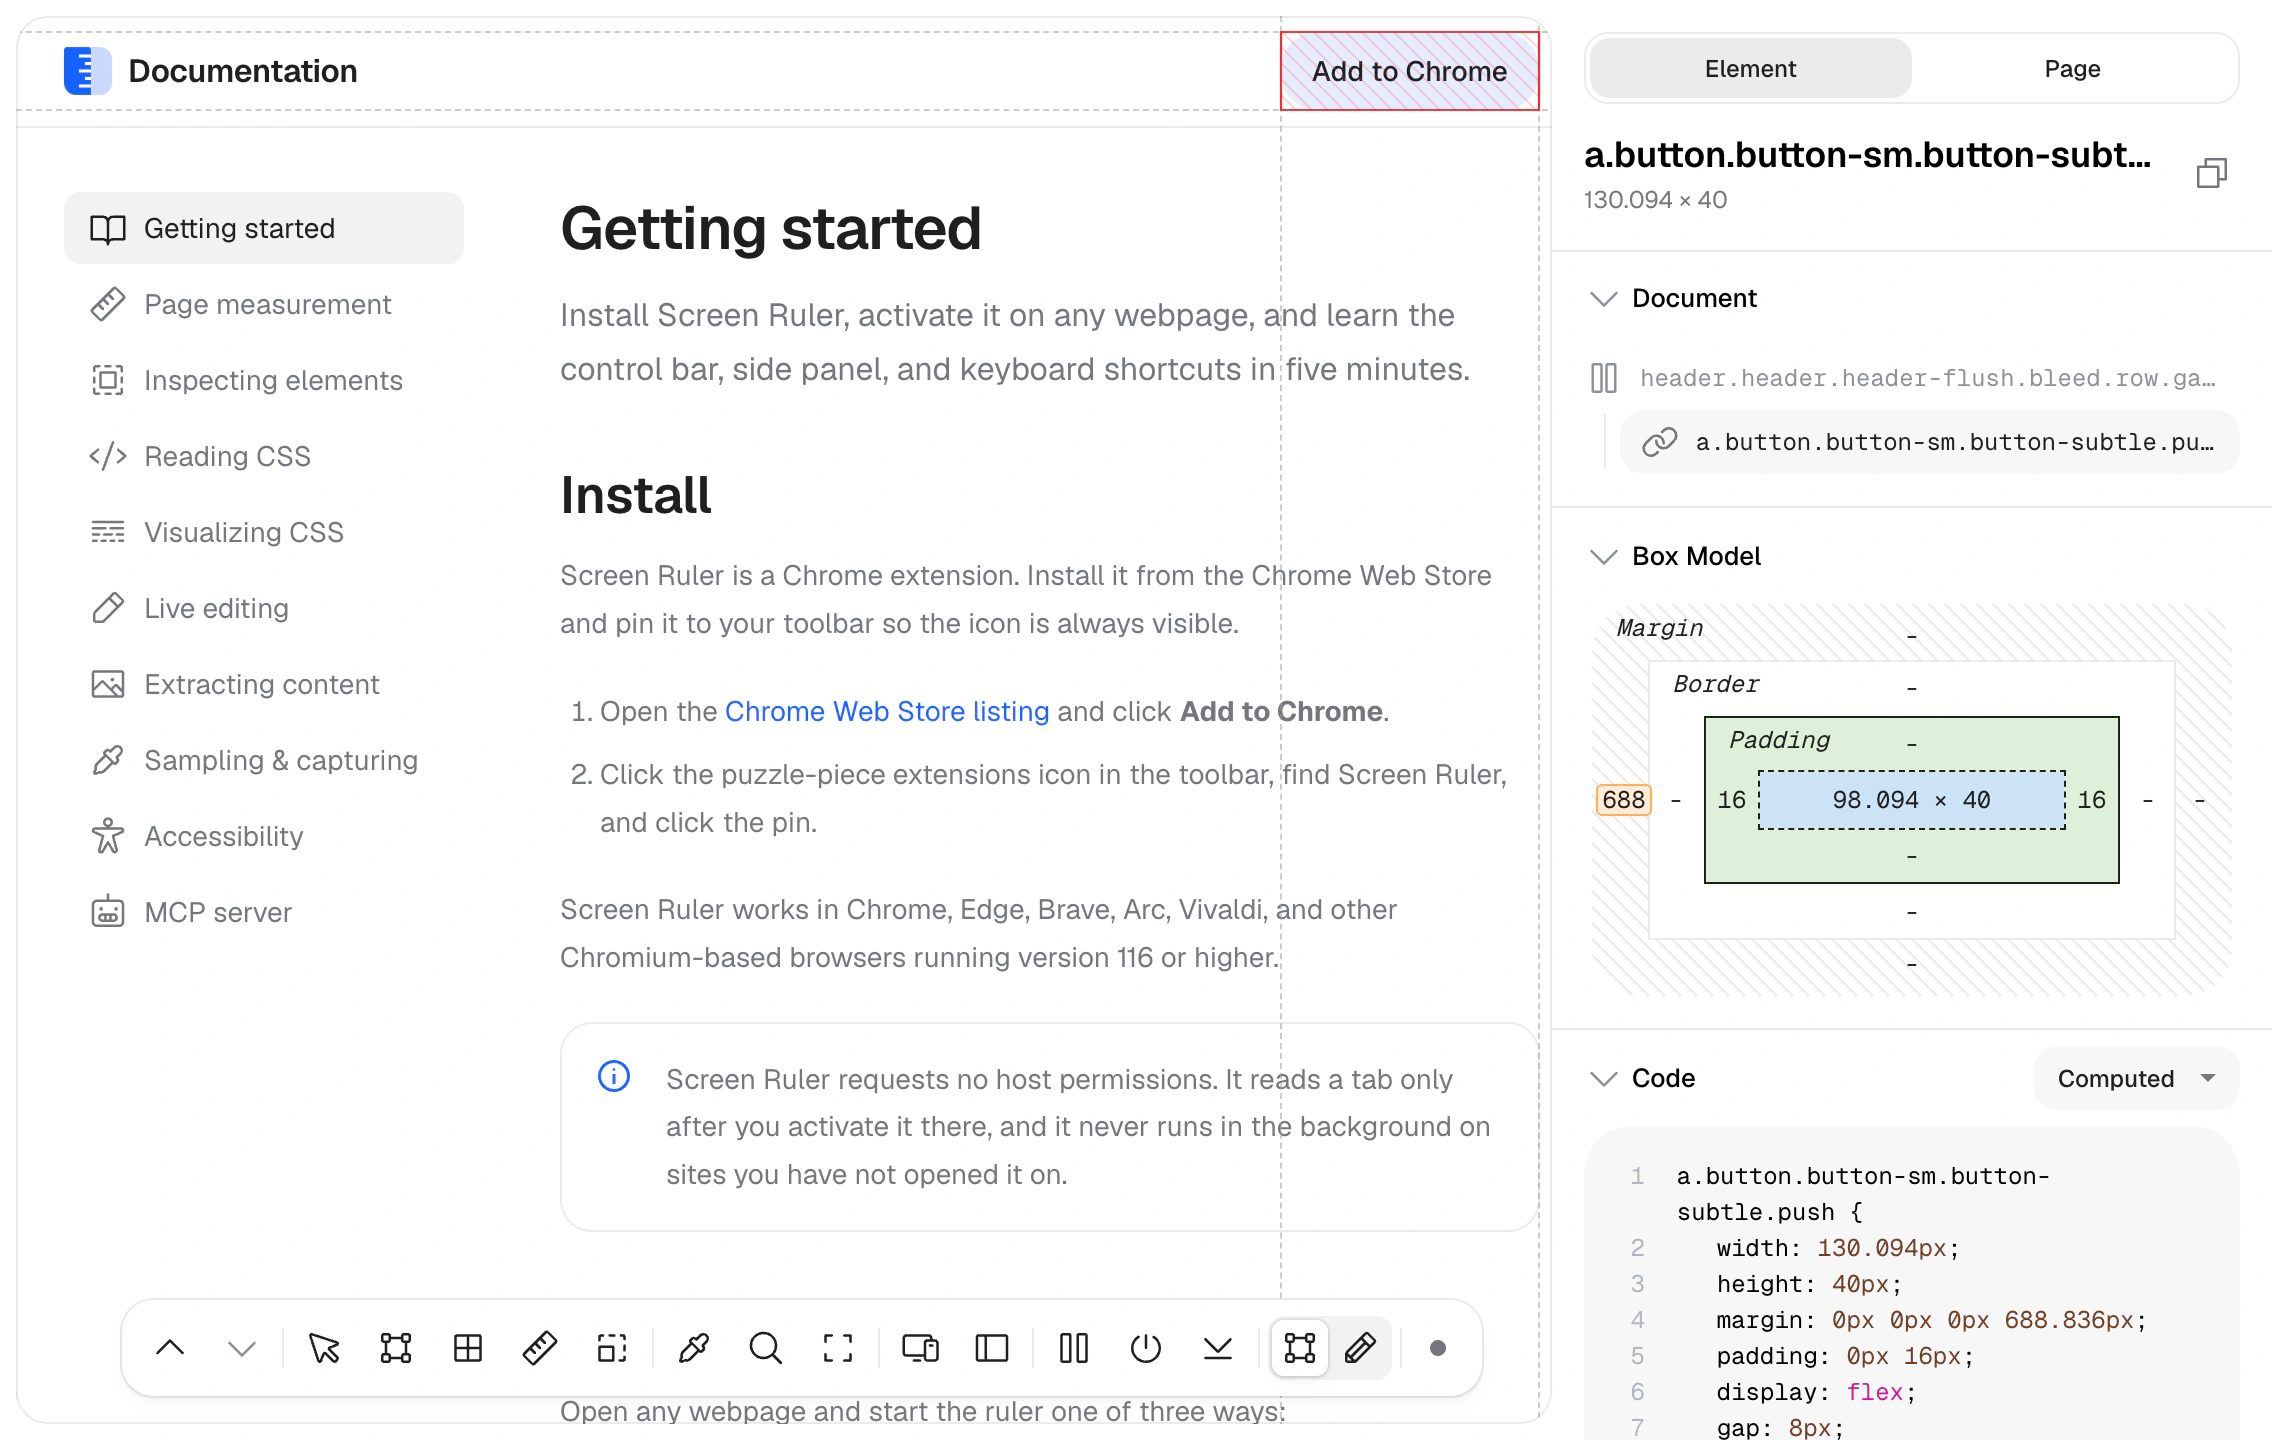Image resolution: width=2272 pixels, height=1440 pixels.
Task: Follow the Chrome Web Store listing link
Action: [x=887, y=711]
